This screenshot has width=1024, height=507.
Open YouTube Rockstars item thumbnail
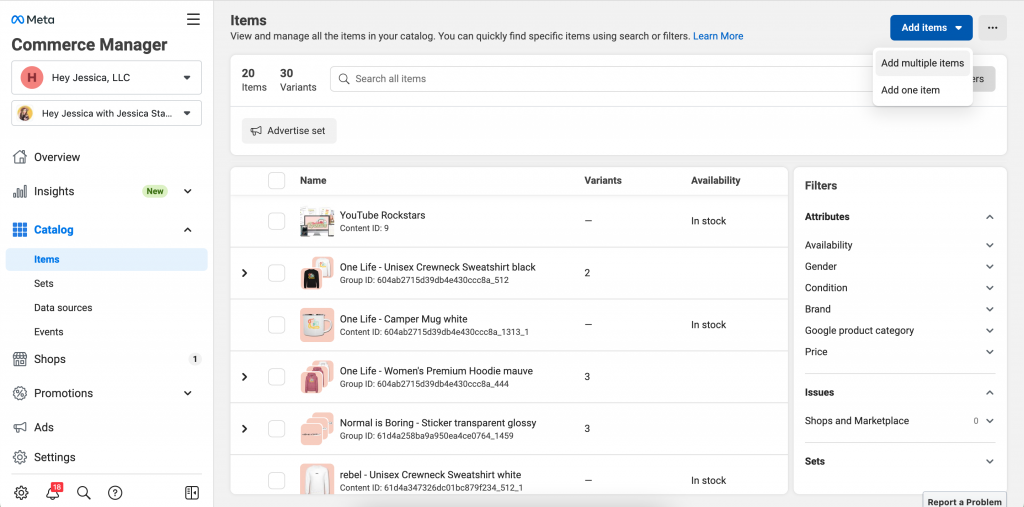click(317, 221)
